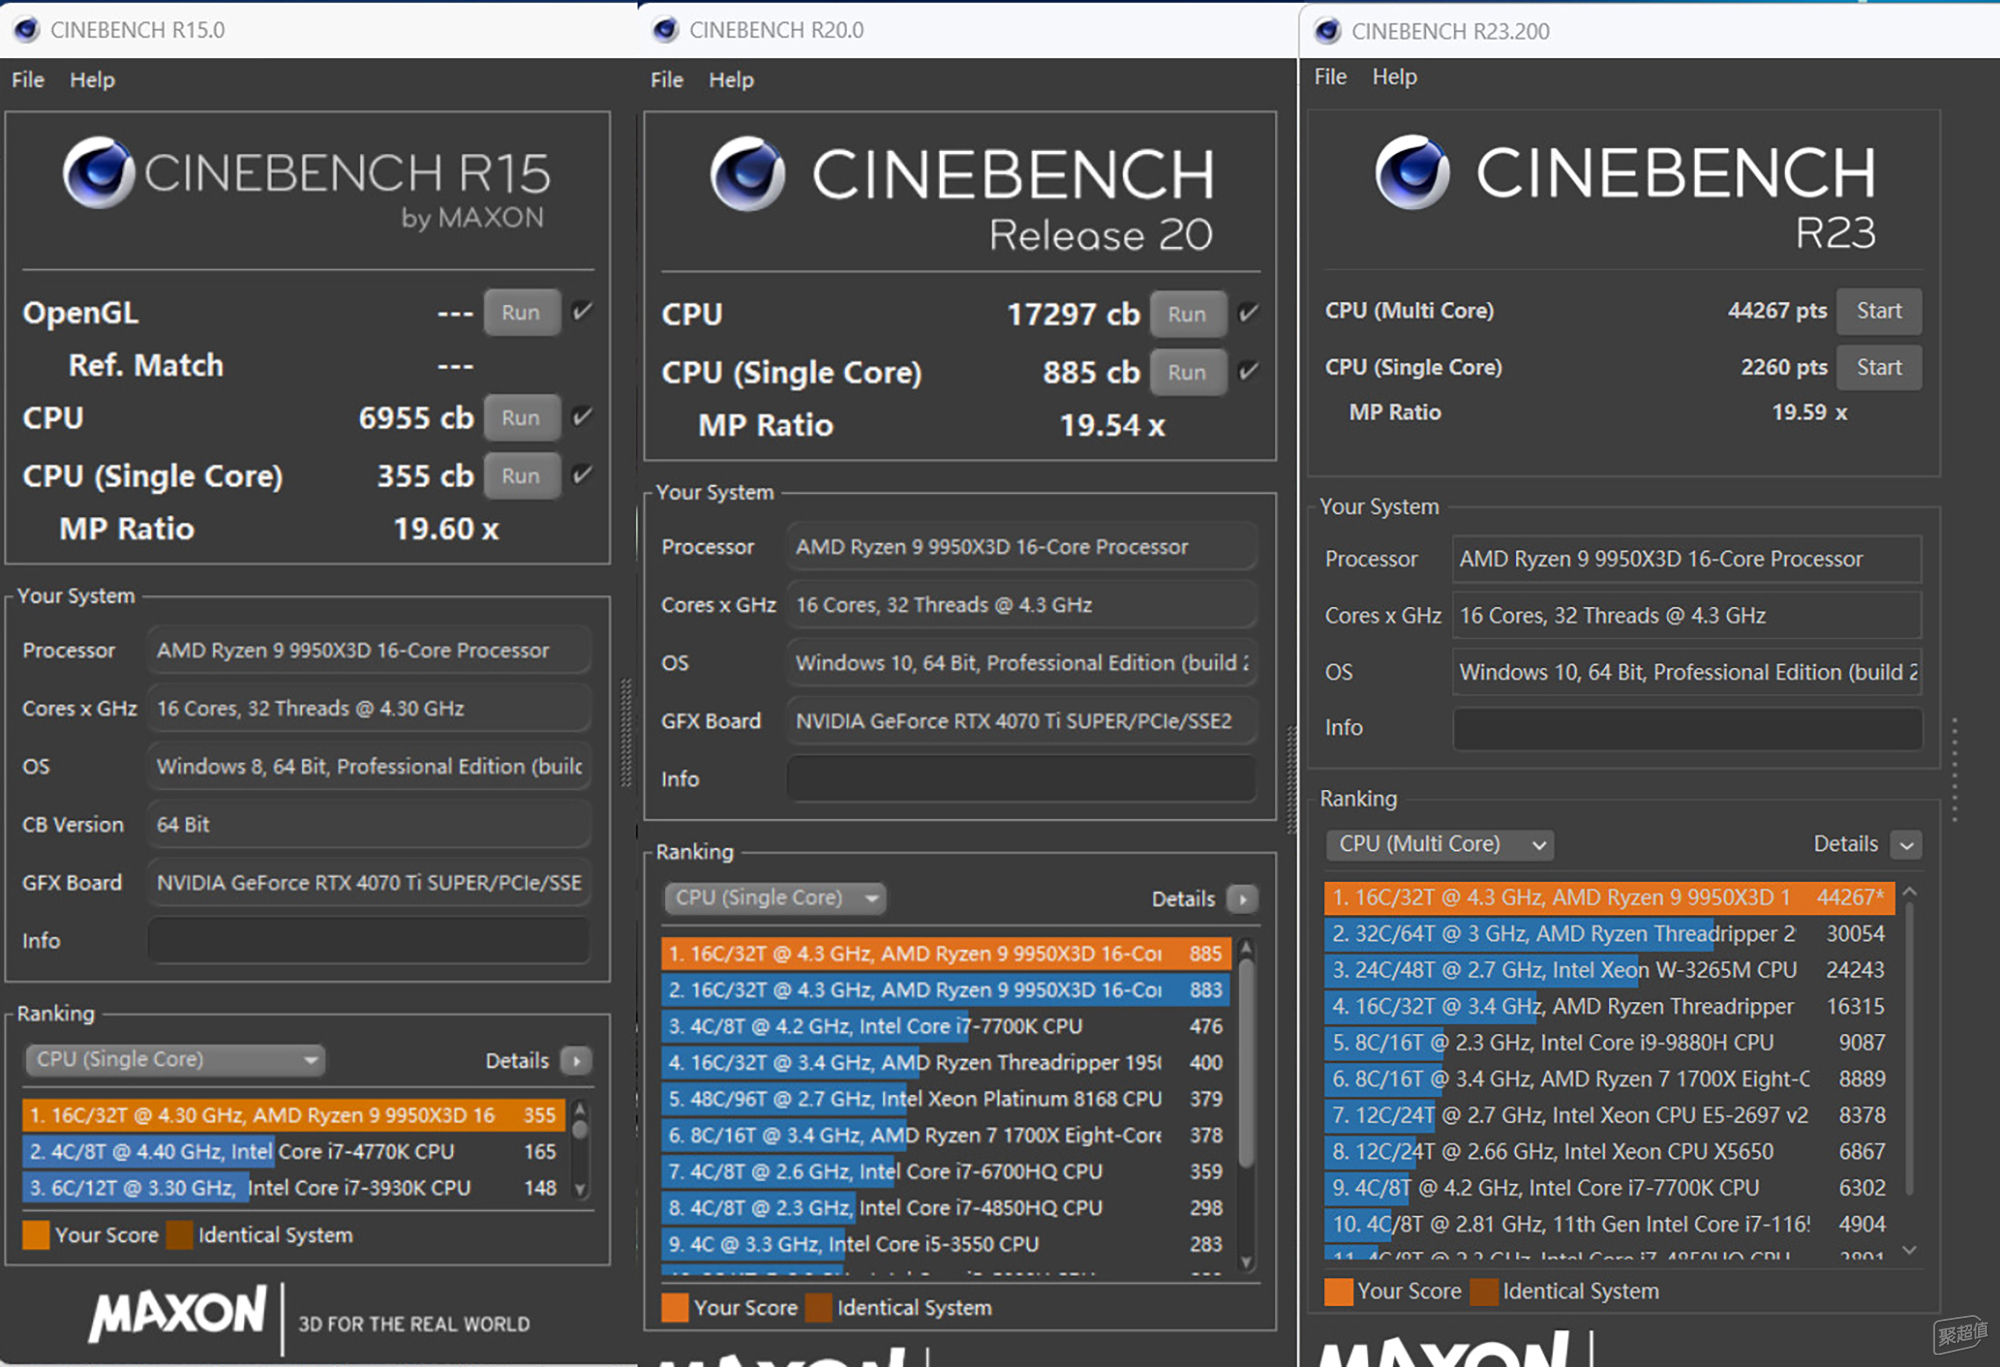Open R23 CPU (Multi Core) ranking dropdown
The height and width of the screenshot is (1367, 2000).
tap(1439, 845)
